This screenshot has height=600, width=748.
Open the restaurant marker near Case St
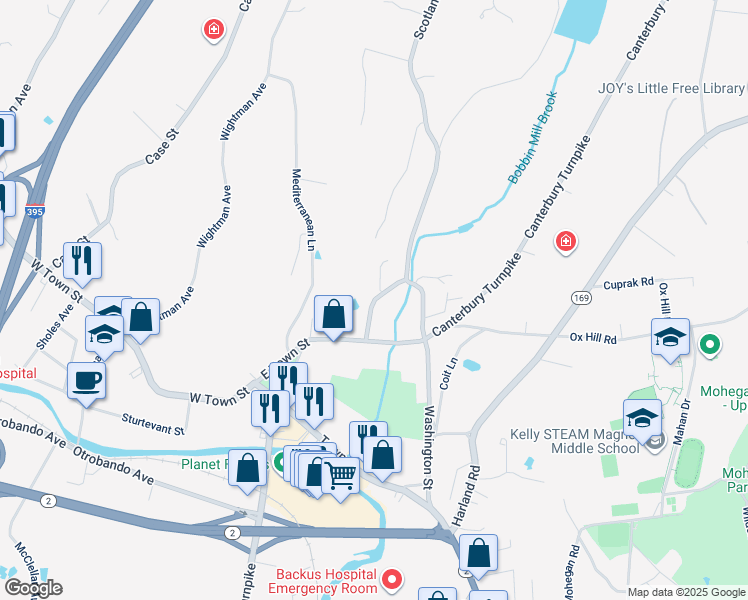[x=83, y=264]
